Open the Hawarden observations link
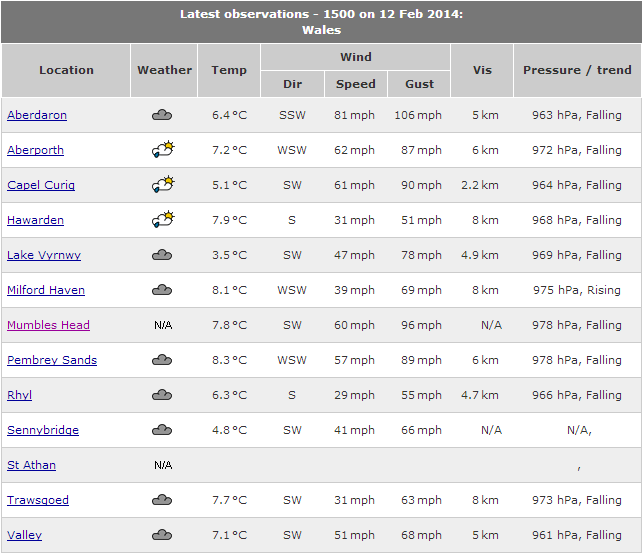This screenshot has width=642, height=553. point(36,220)
